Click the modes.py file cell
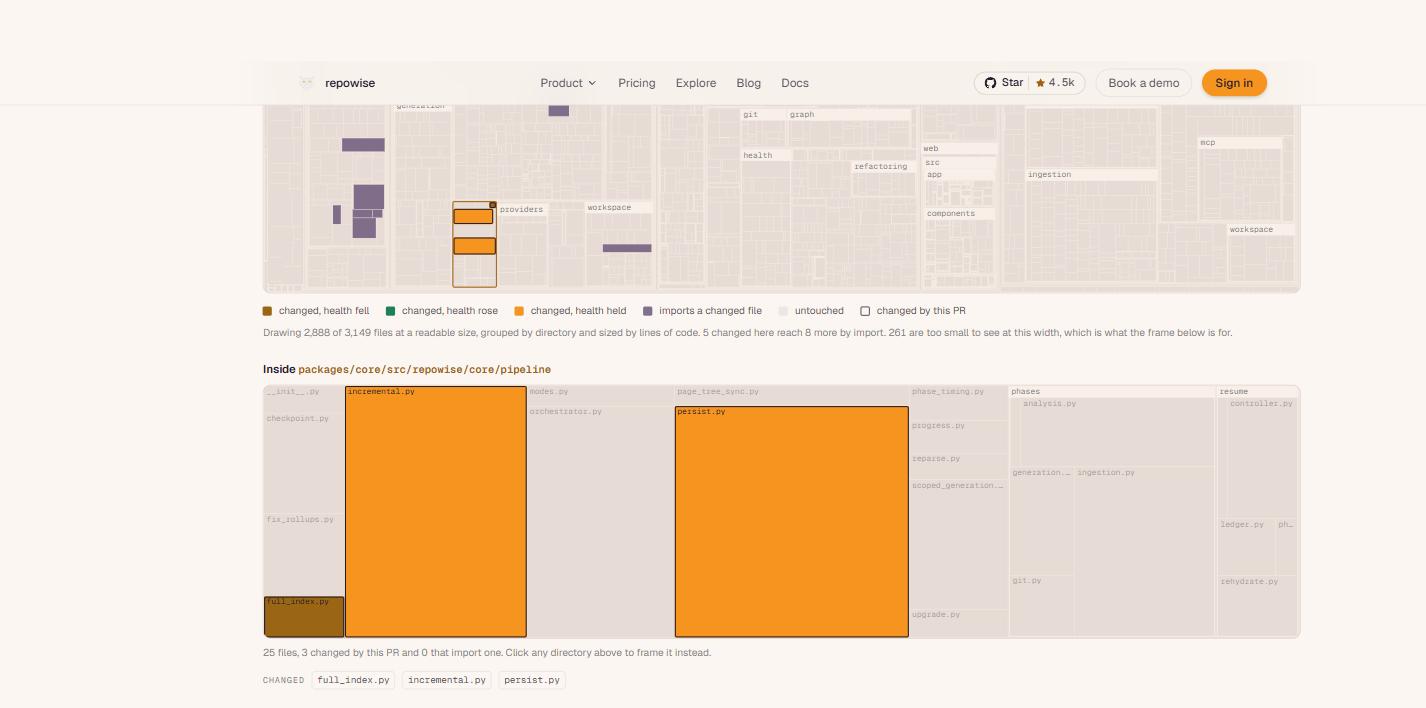The image size is (1426, 708). point(601,396)
